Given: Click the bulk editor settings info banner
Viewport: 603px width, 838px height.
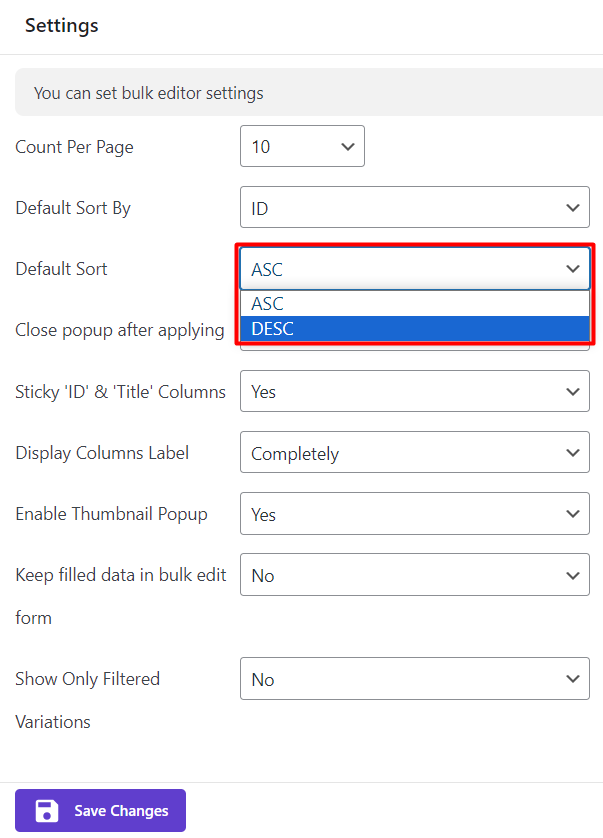Looking at the screenshot, I should 300,93.
